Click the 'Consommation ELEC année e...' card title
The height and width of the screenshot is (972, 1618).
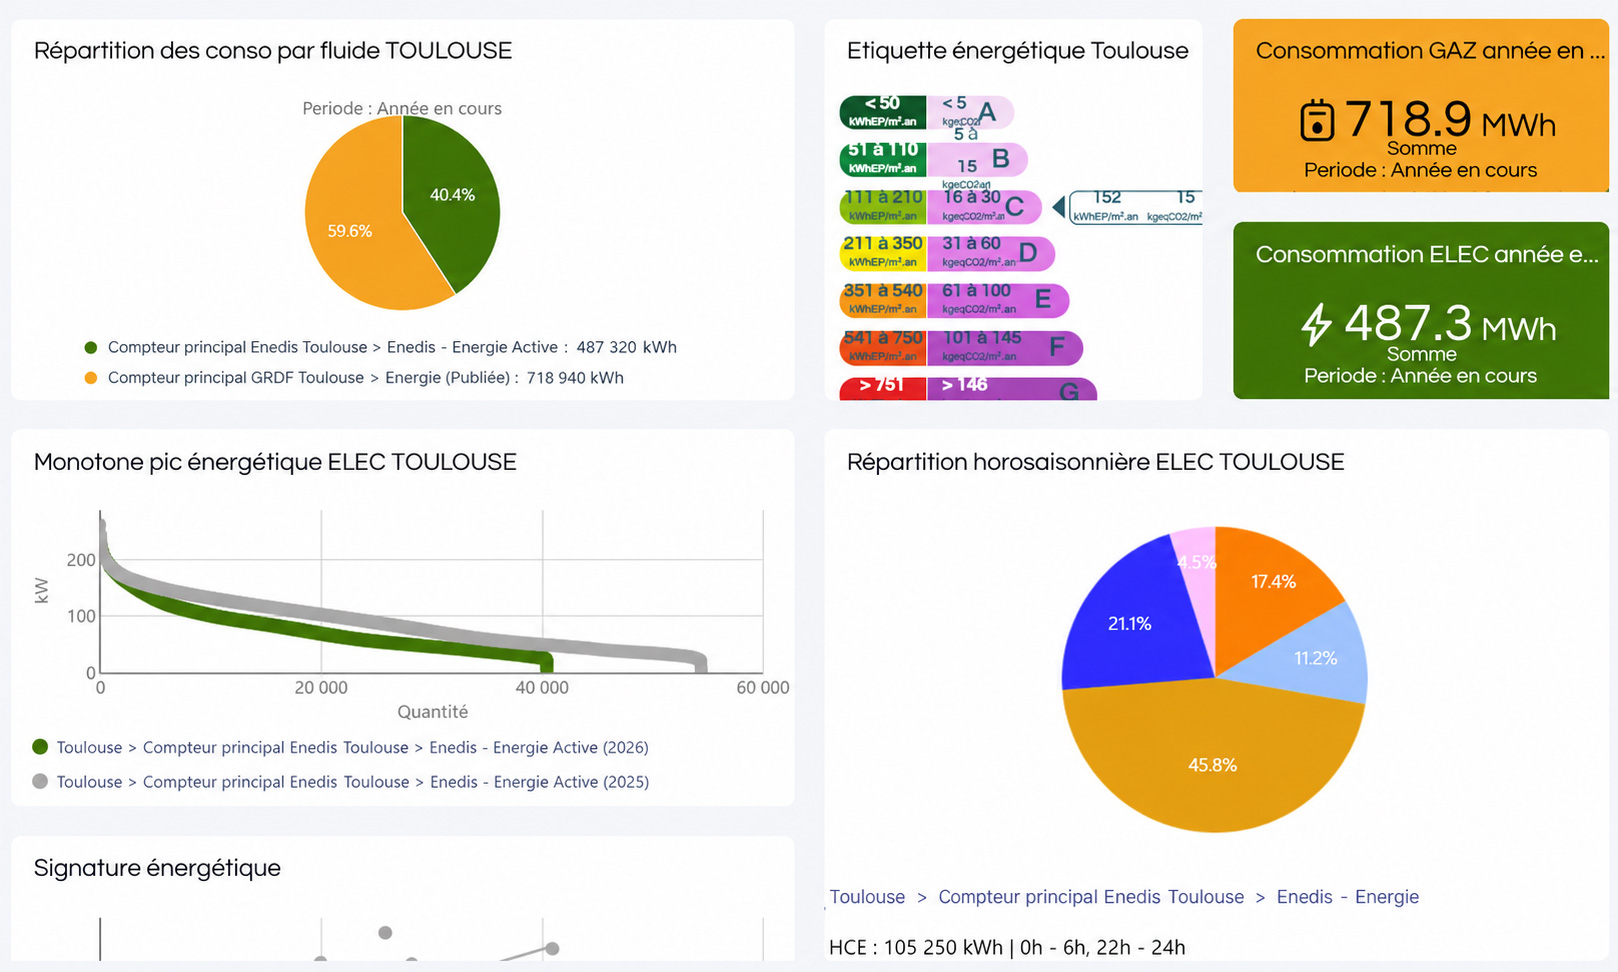click(x=1427, y=255)
